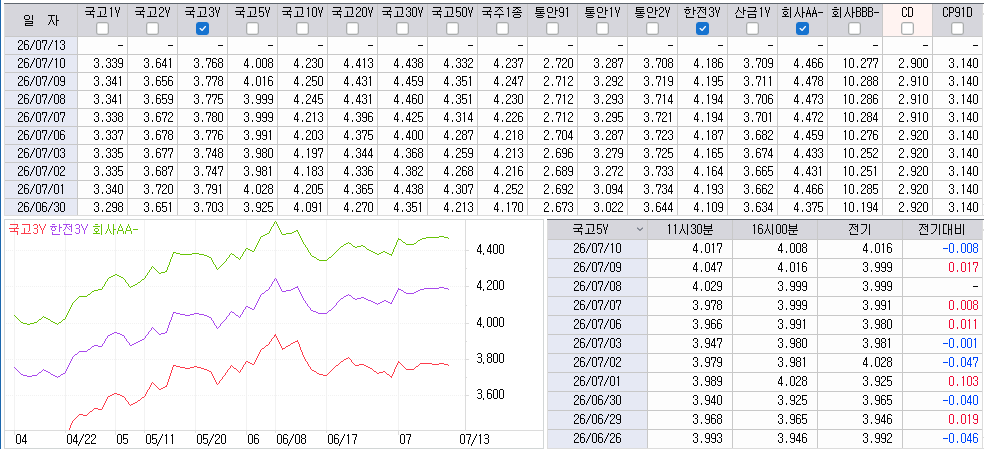Click the 04/22 x-axis date label

80,438
